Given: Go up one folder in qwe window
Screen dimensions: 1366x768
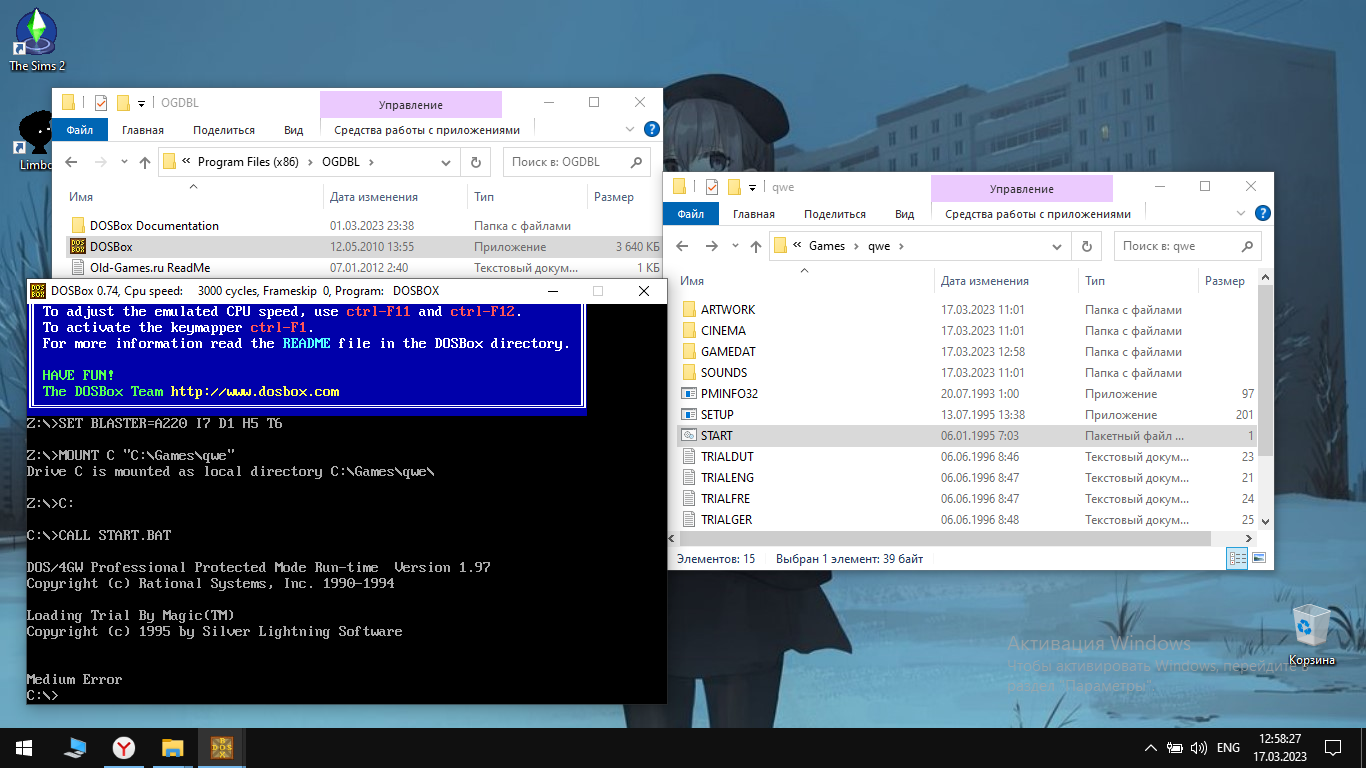Looking at the screenshot, I should point(754,246).
